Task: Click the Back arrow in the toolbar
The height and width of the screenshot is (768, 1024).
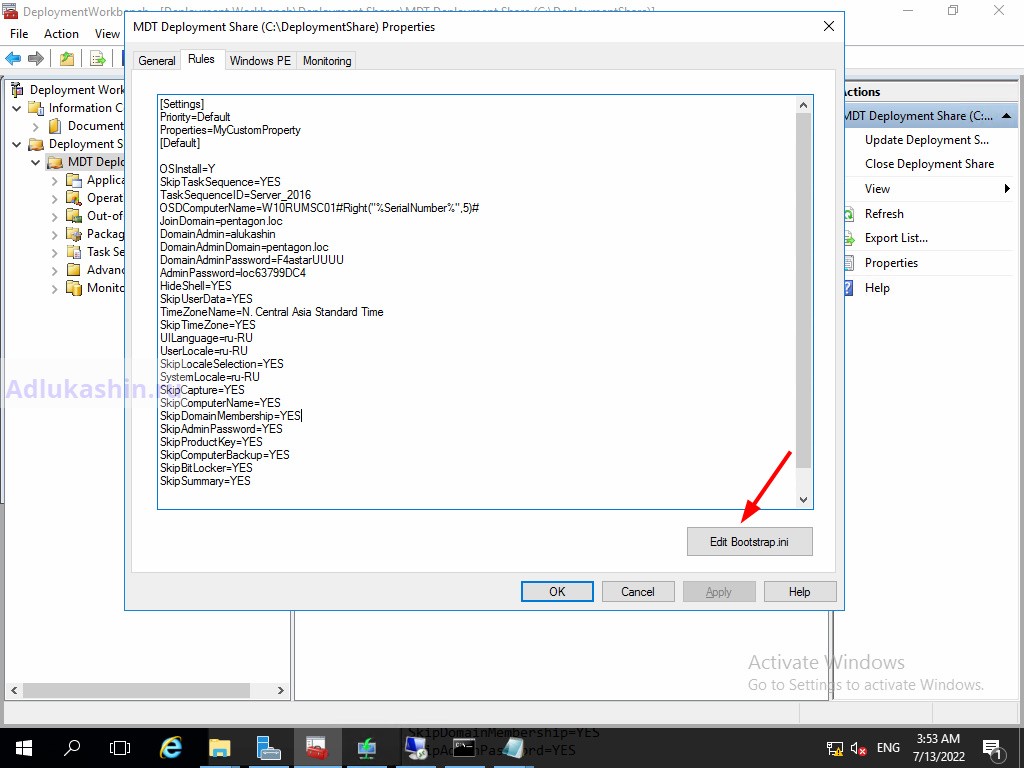Action: 13,59
